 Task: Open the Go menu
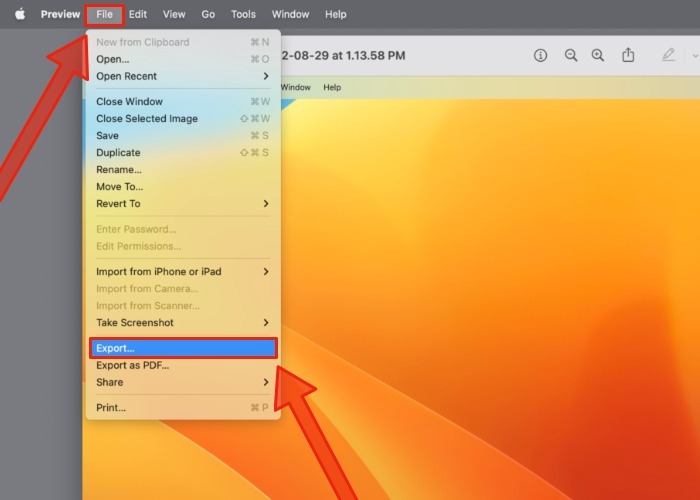208,14
